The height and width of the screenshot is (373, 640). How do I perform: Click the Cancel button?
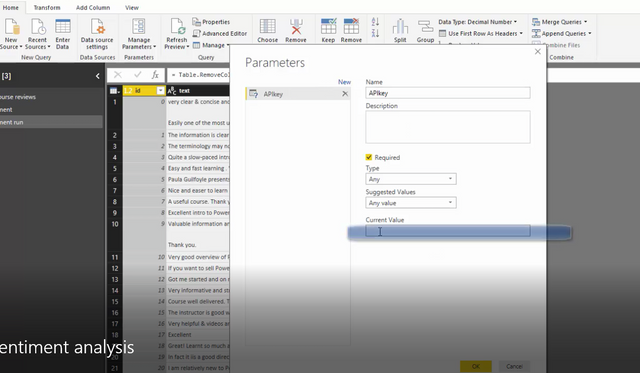click(514, 366)
